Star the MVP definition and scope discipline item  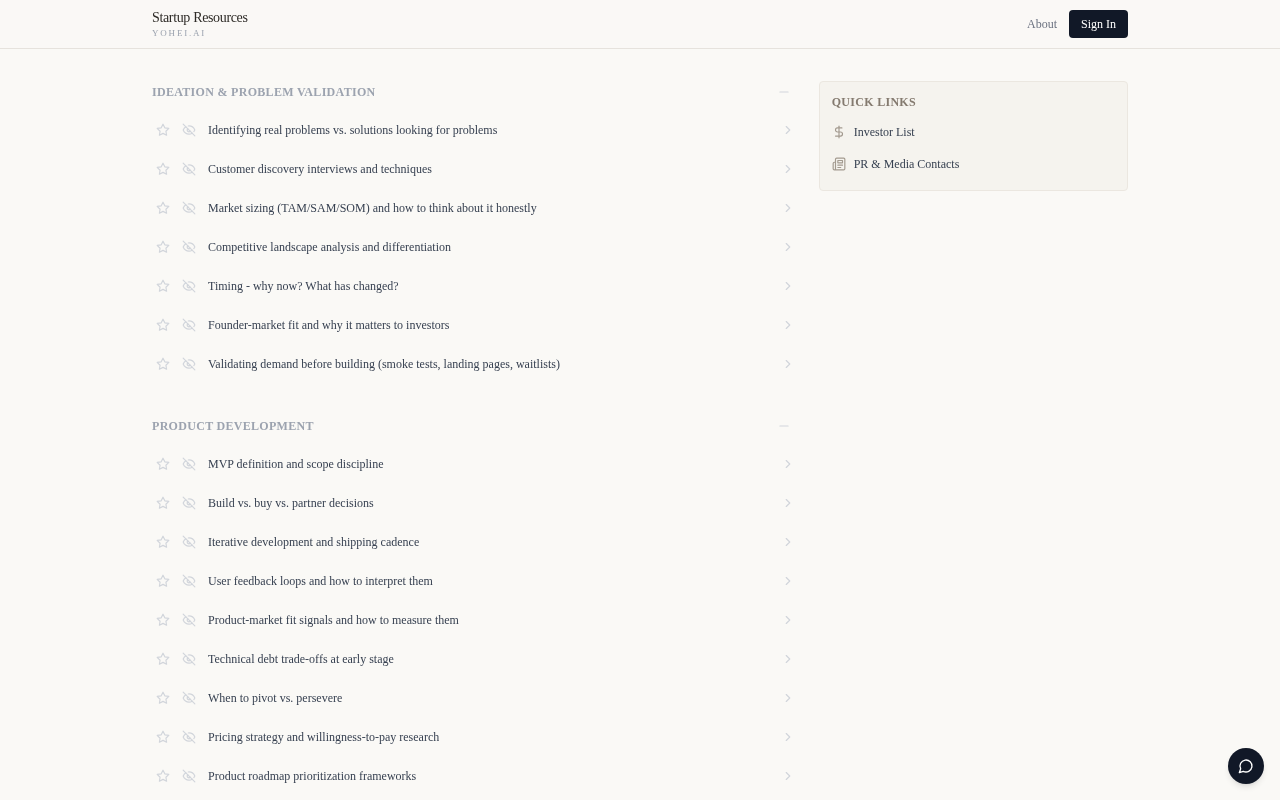(x=163, y=464)
